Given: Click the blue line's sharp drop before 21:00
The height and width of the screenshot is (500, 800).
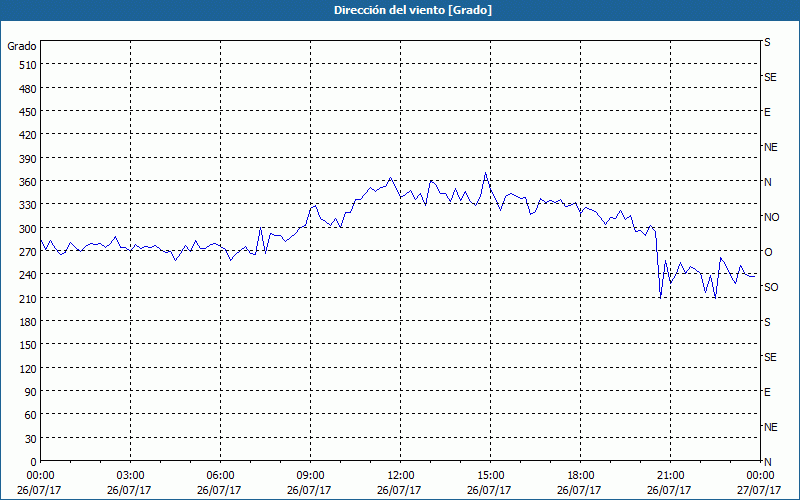Looking at the screenshot, I should pyautogui.click(x=659, y=263).
